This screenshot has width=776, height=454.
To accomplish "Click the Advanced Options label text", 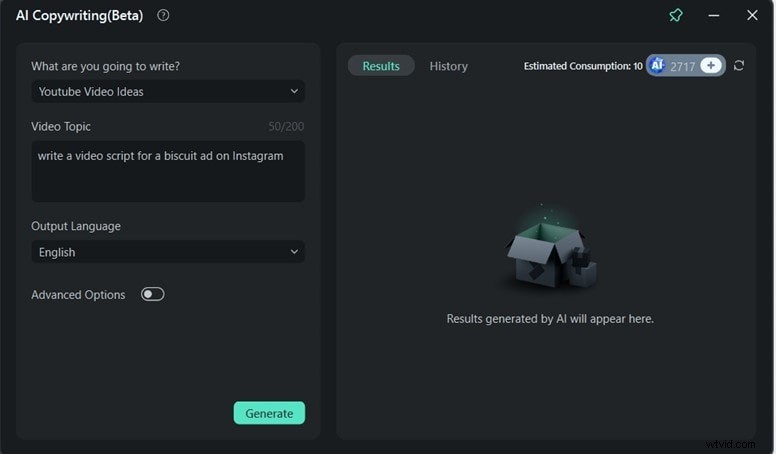I will [78, 295].
